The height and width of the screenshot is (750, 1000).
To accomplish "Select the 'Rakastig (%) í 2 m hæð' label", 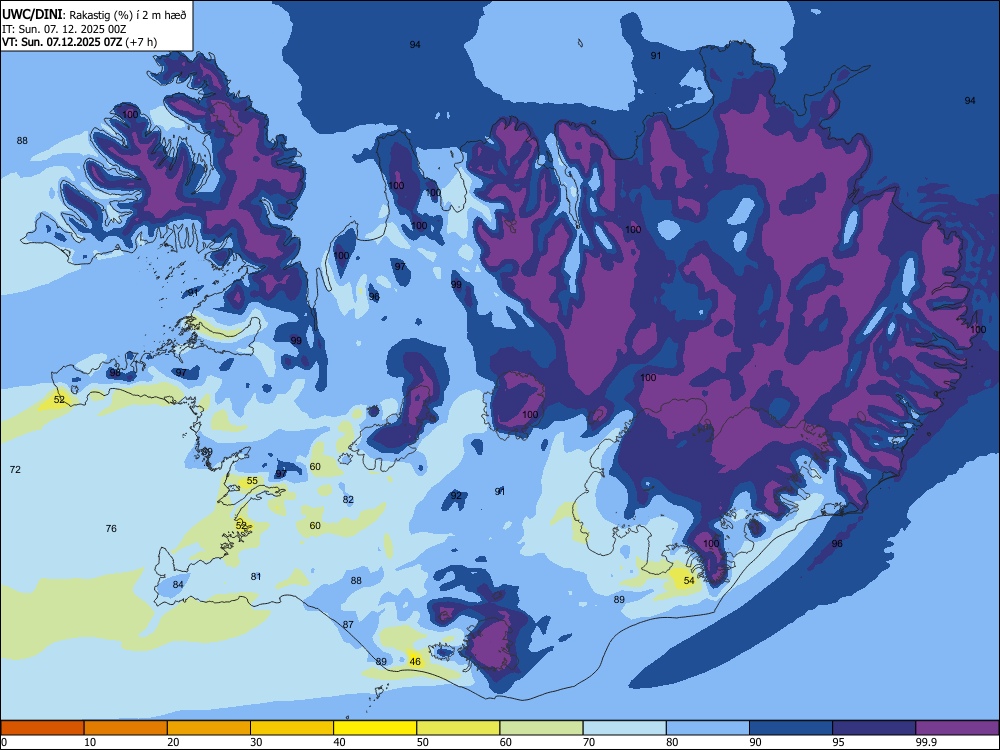I will coord(128,15).
